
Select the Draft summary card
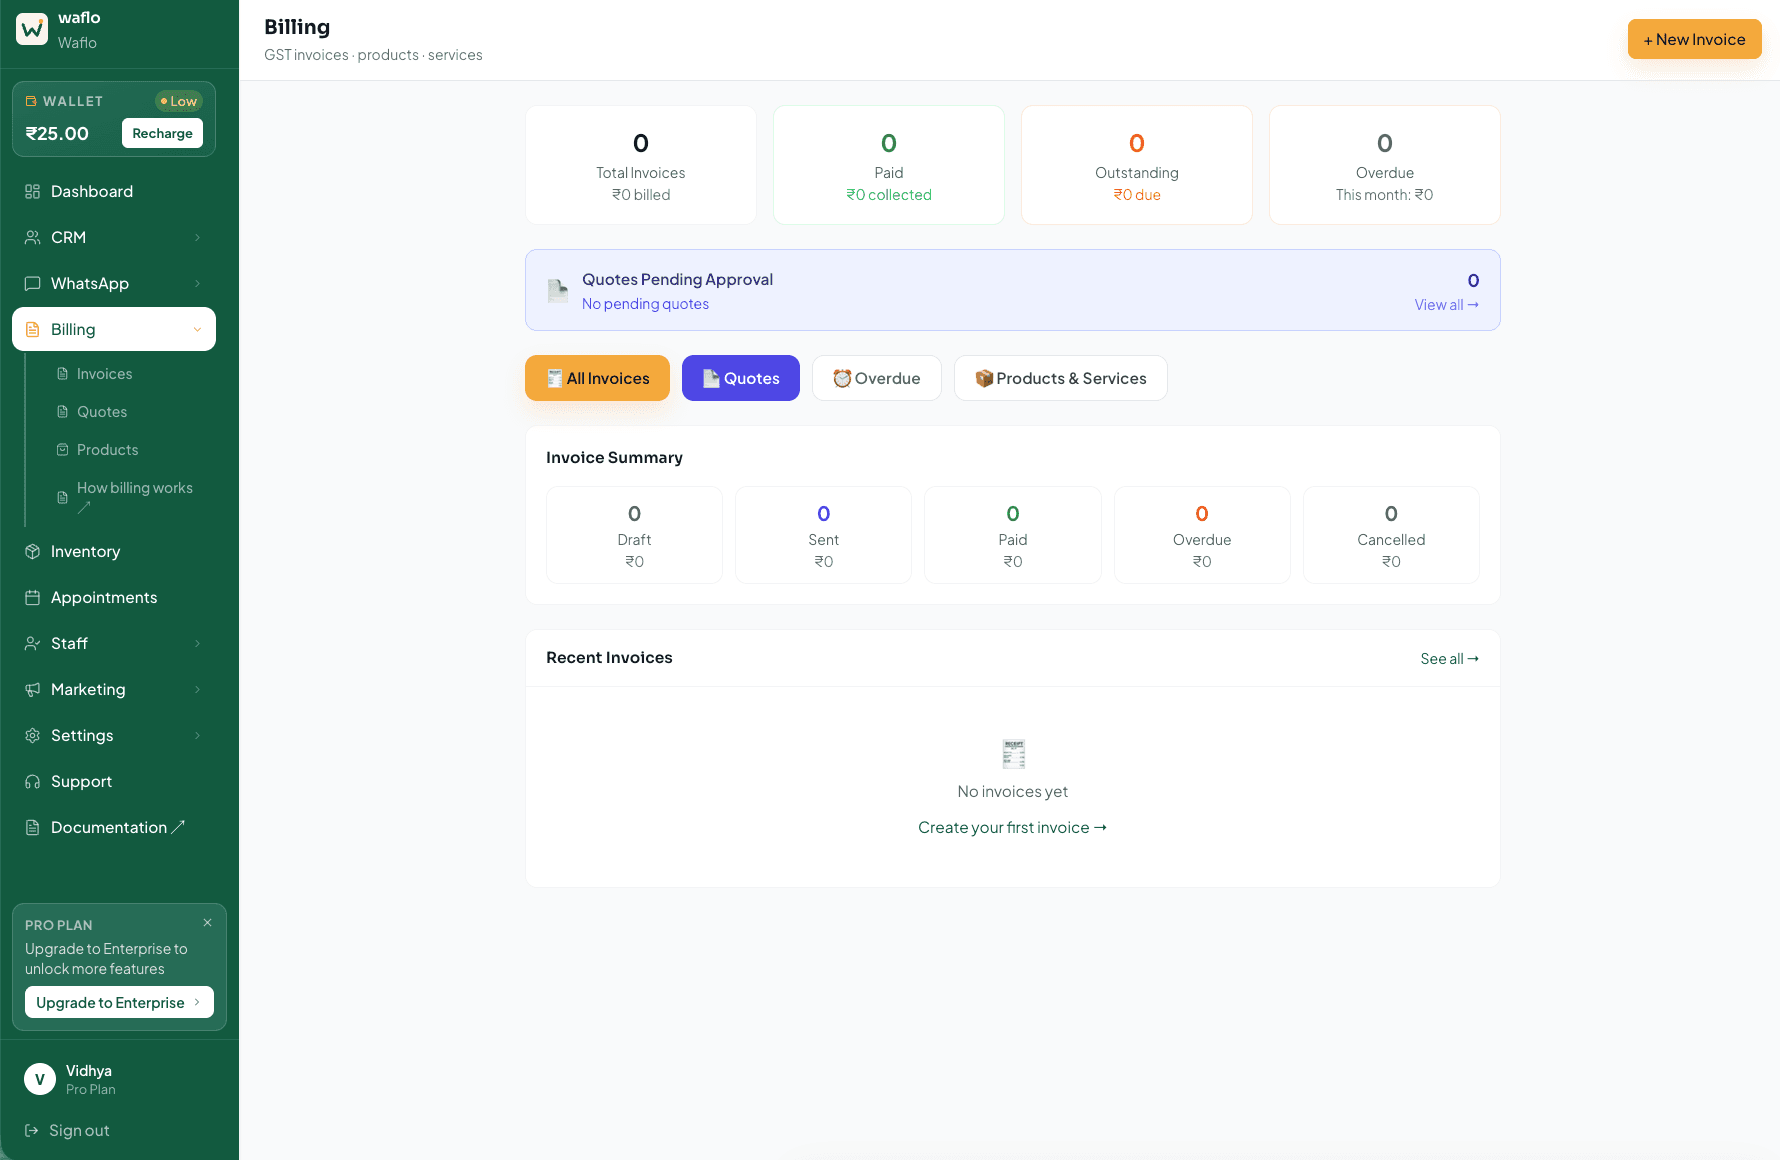pyautogui.click(x=634, y=535)
